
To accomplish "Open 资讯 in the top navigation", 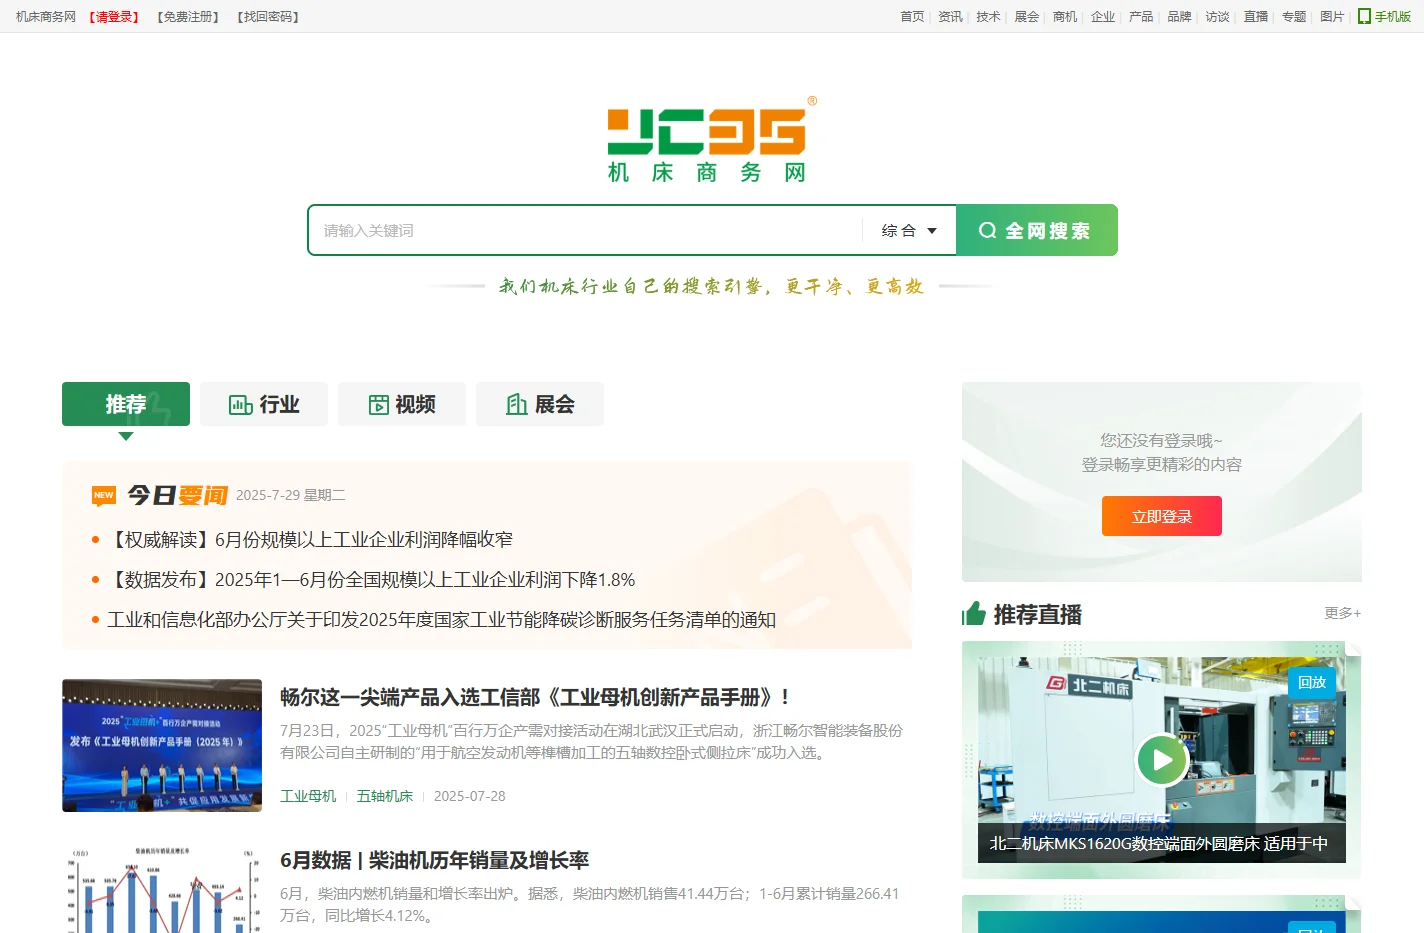I will pos(950,17).
